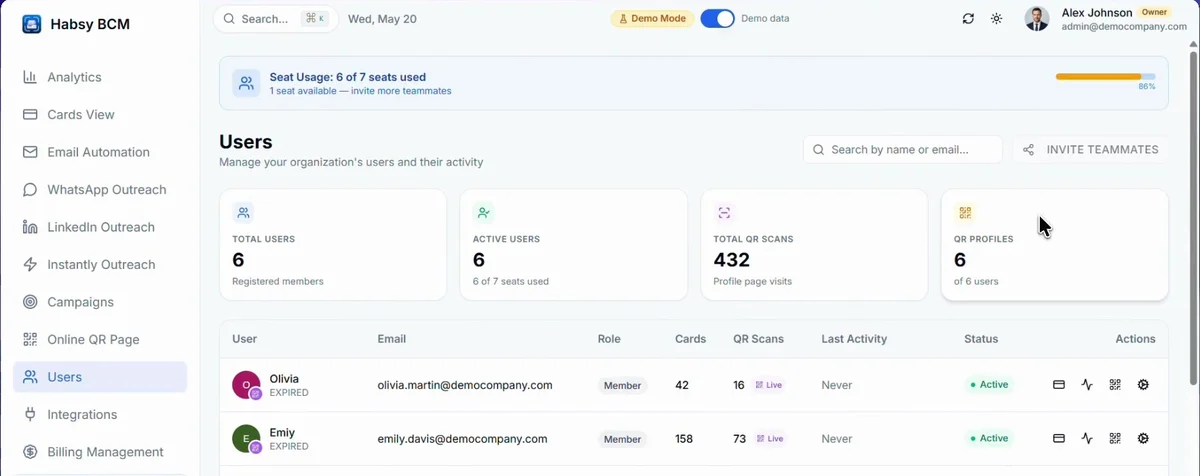Click the Cards column header

(691, 339)
